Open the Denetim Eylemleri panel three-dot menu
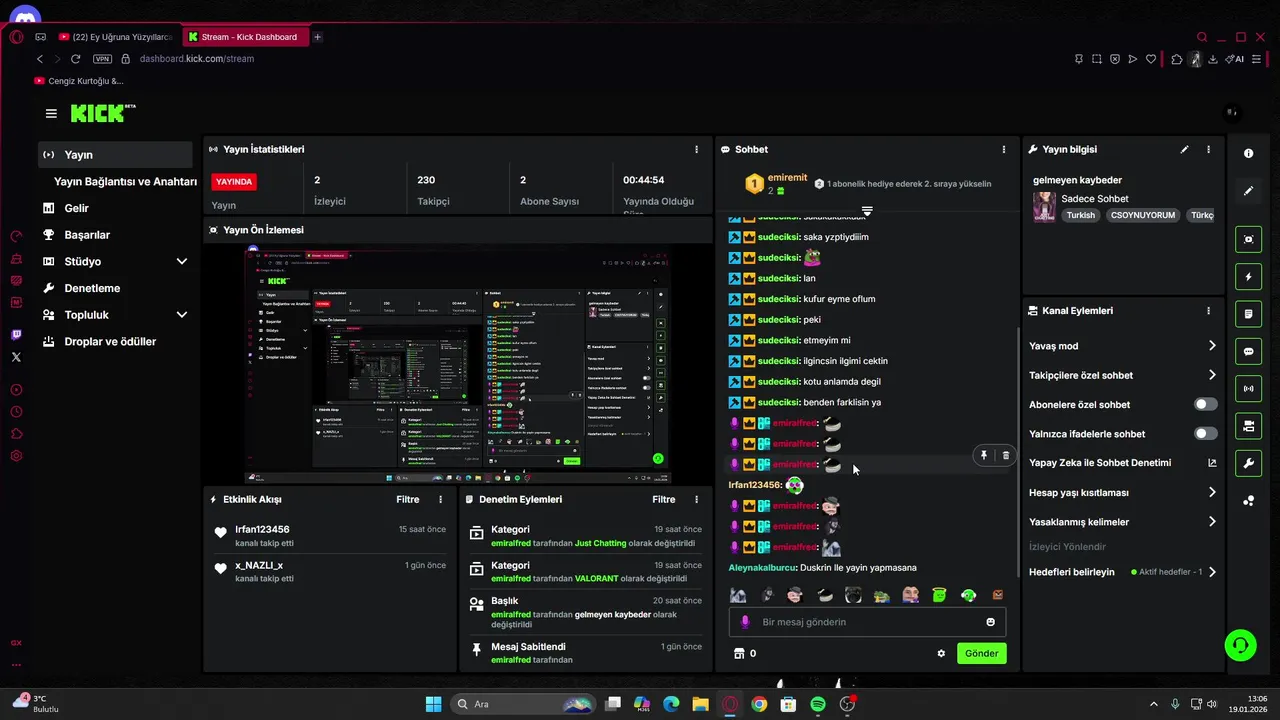This screenshot has height=720, width=1280. (x=697, y=499)
